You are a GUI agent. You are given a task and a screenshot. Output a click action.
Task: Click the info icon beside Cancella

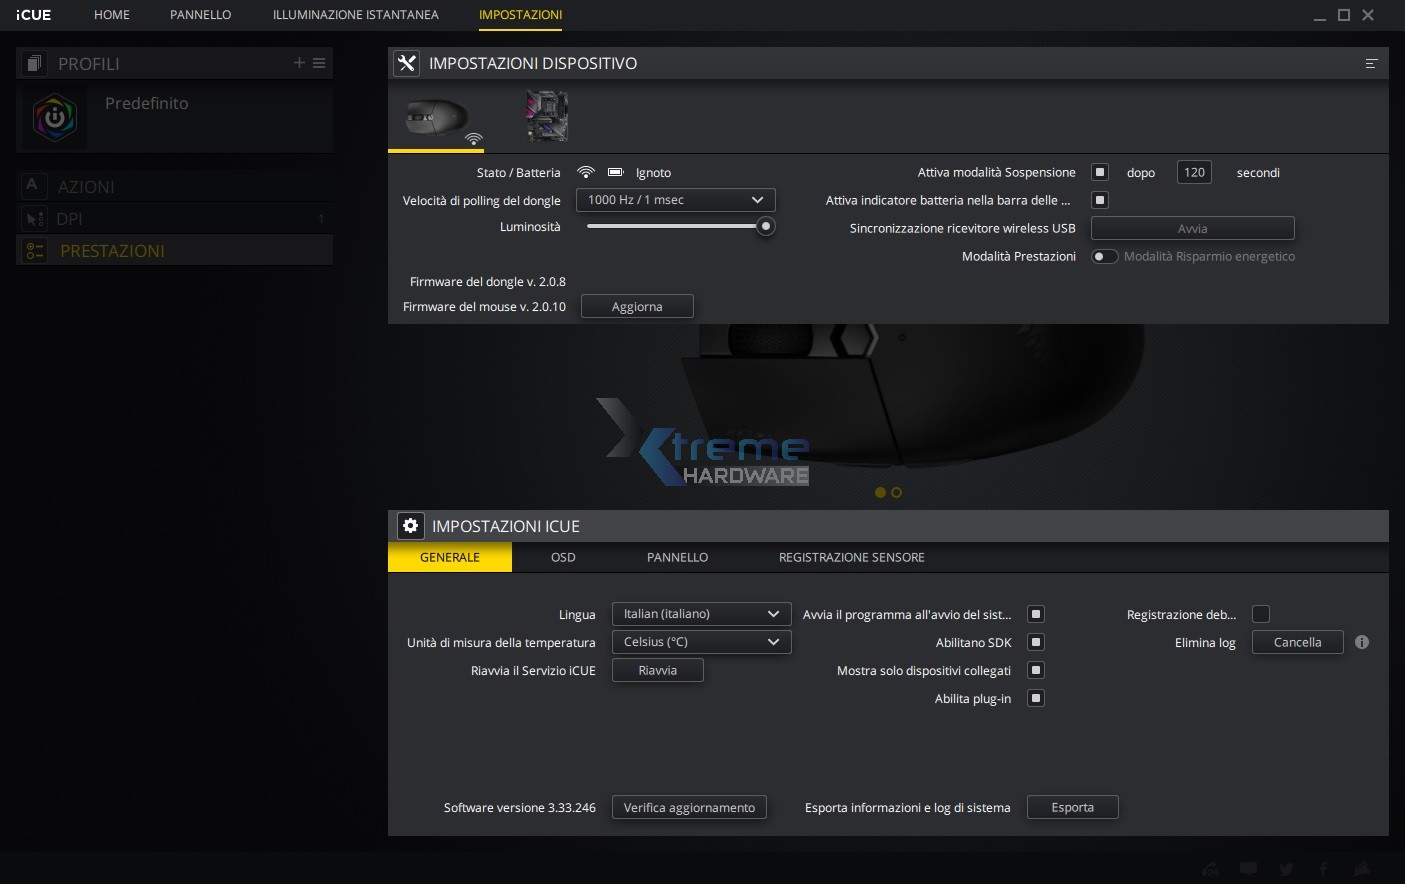1362,642
